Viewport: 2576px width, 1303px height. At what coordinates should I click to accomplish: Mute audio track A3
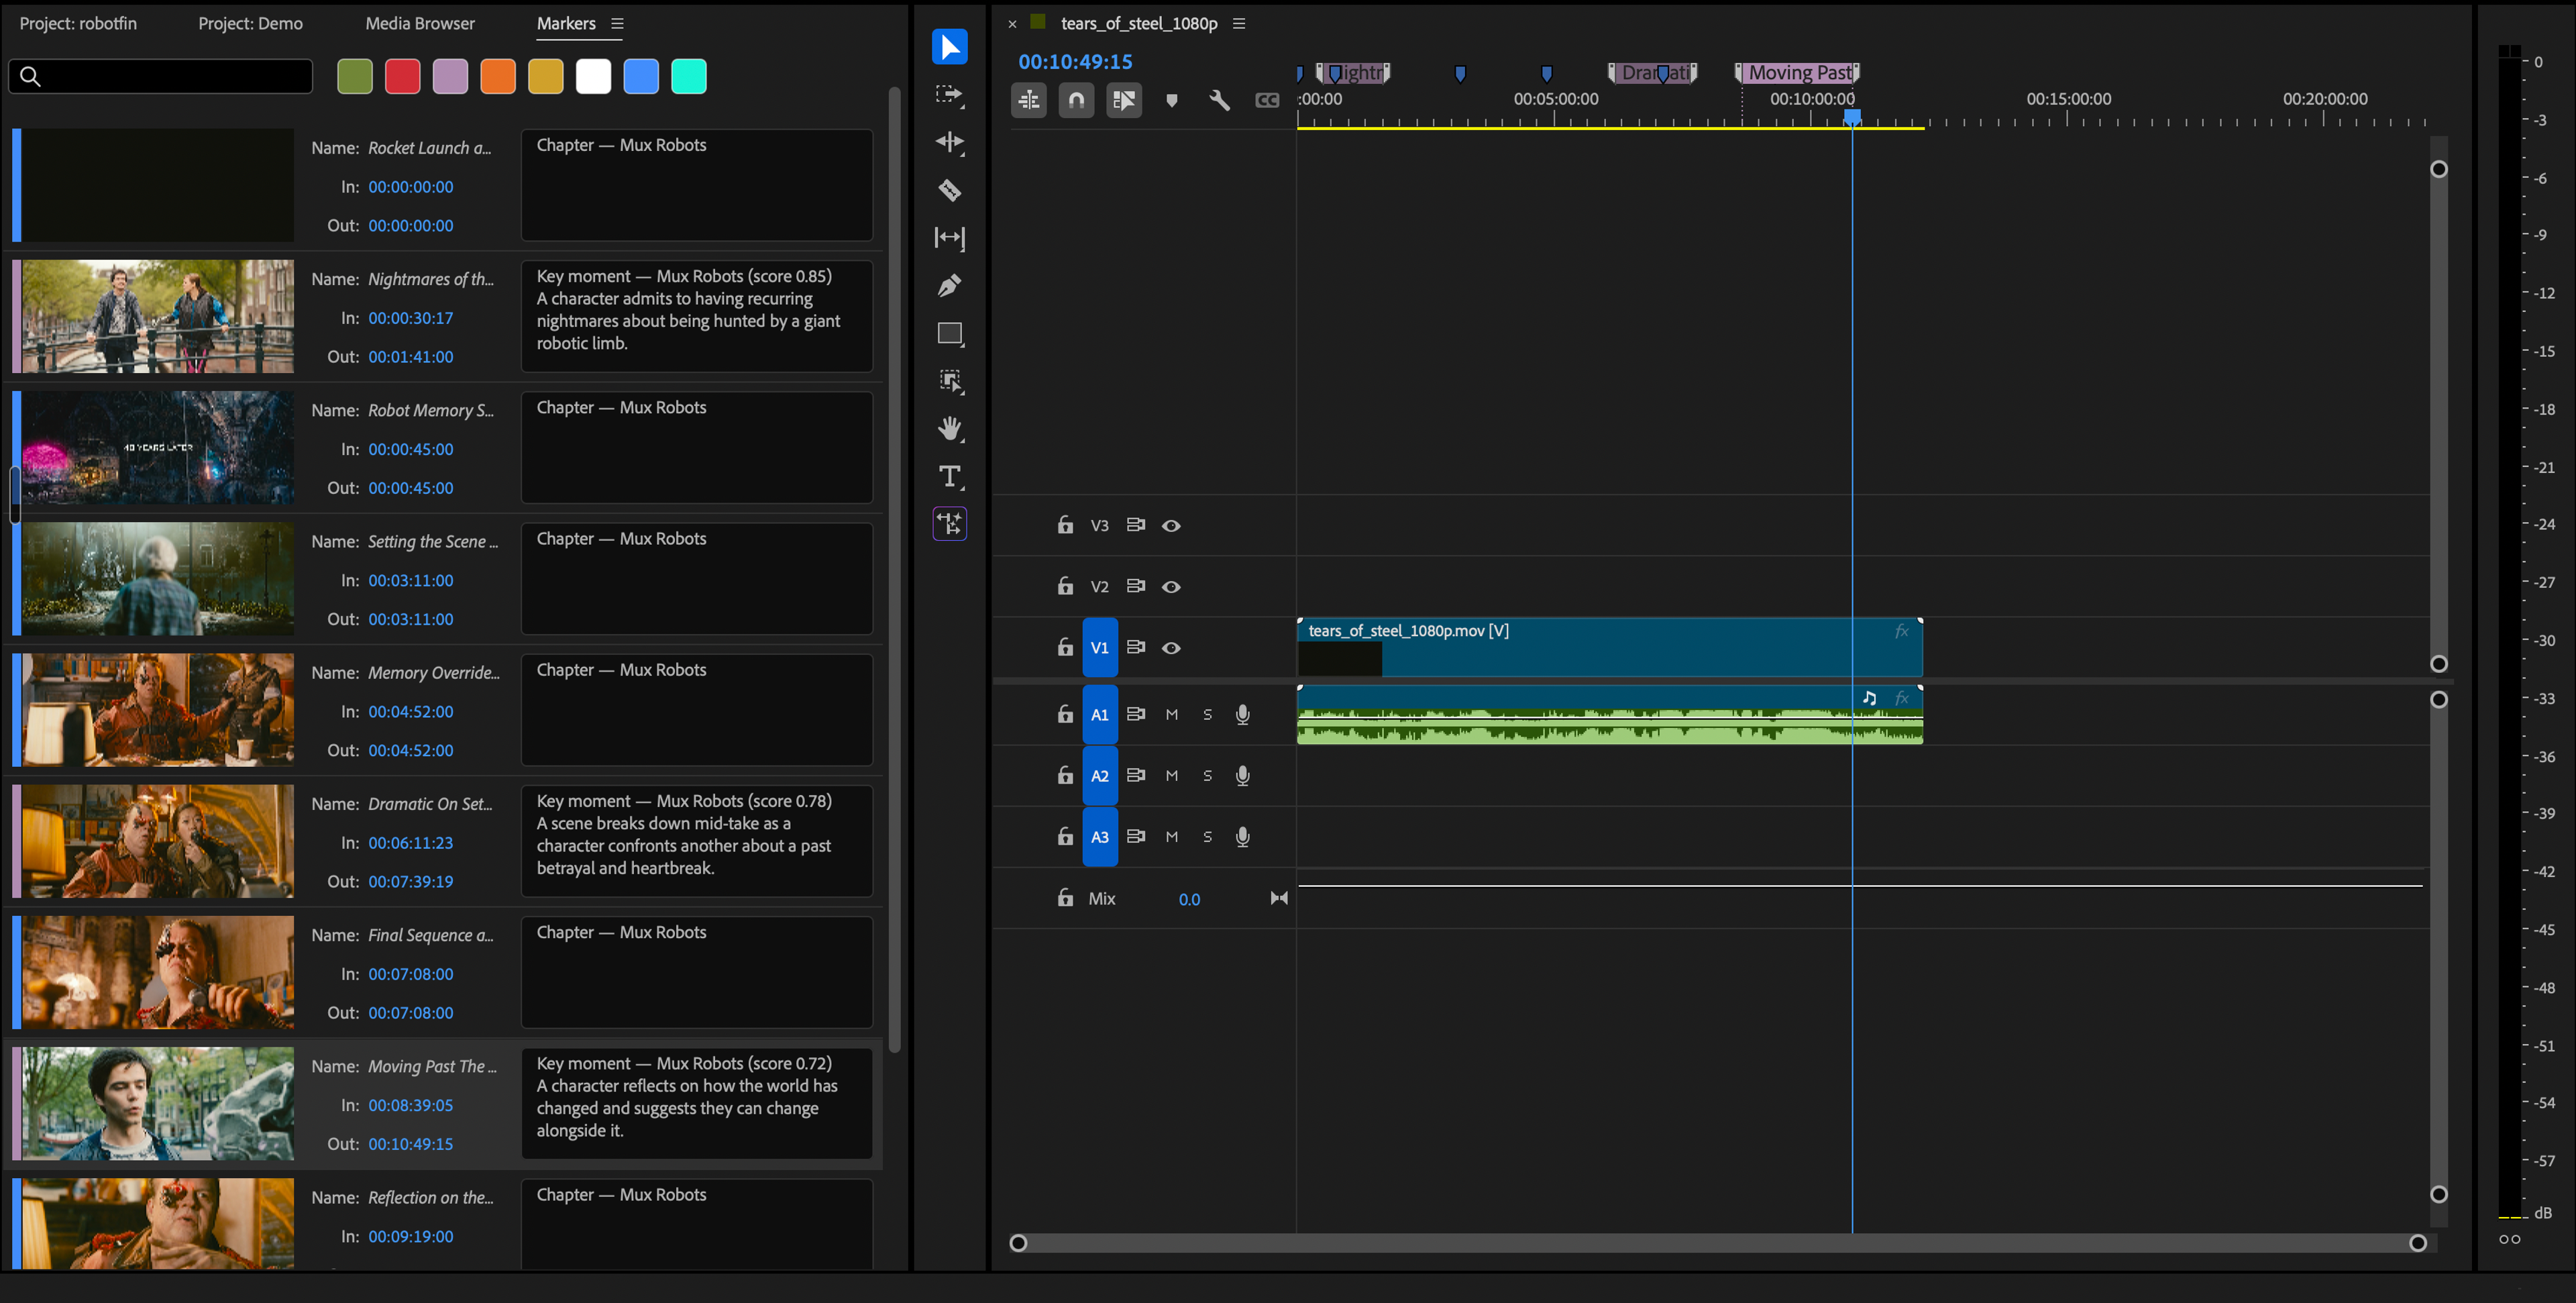coord(1172,836)
